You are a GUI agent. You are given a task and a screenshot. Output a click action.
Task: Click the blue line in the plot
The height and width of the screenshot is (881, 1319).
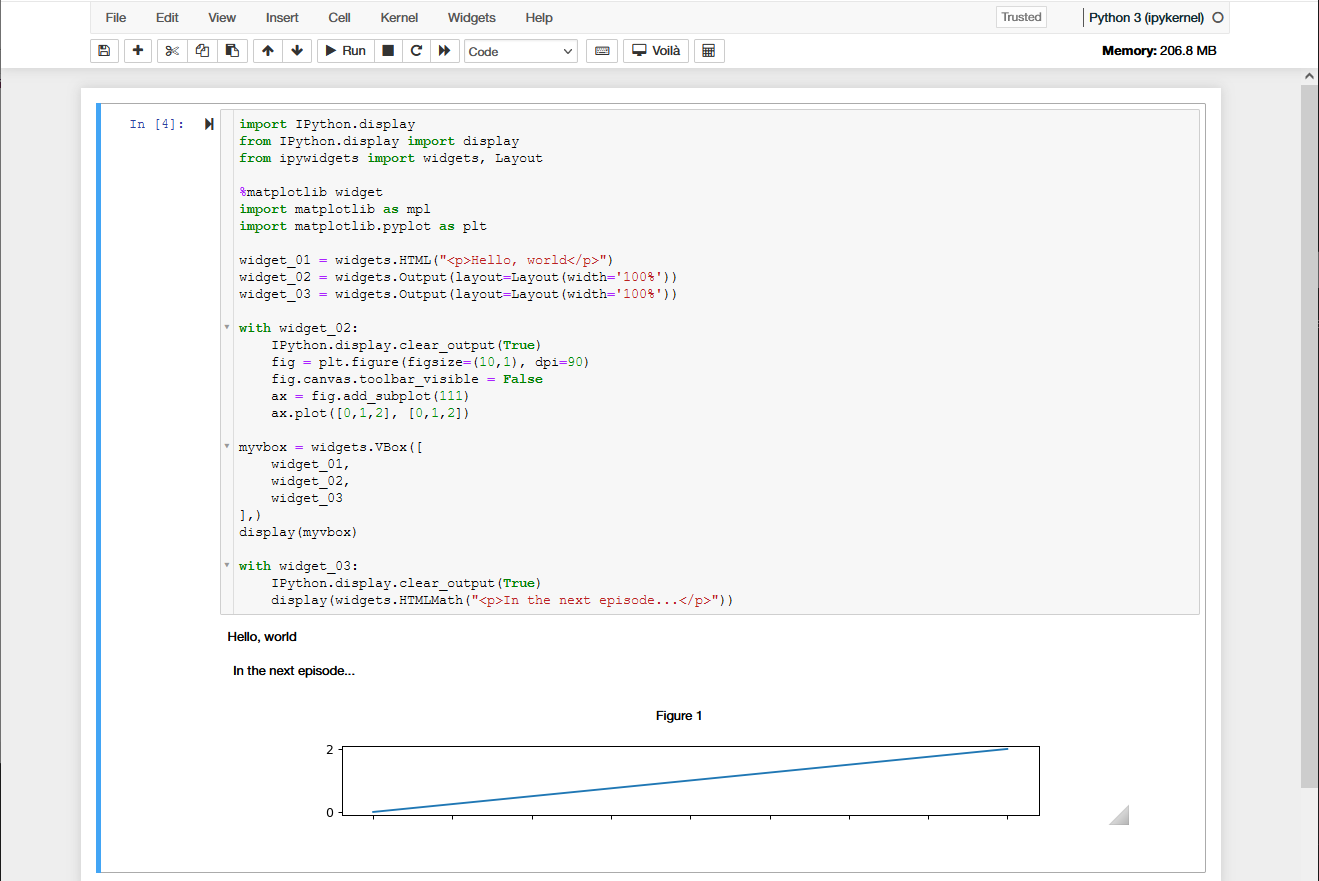click(690, 780)
